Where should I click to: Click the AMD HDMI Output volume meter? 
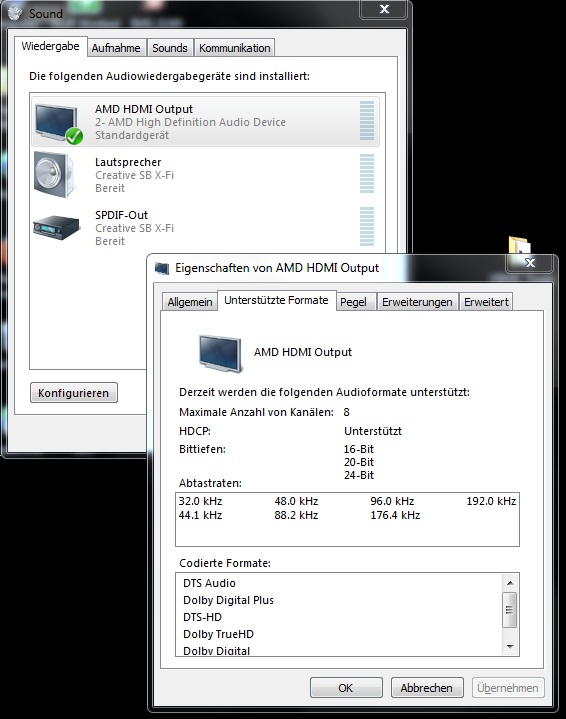367,121
